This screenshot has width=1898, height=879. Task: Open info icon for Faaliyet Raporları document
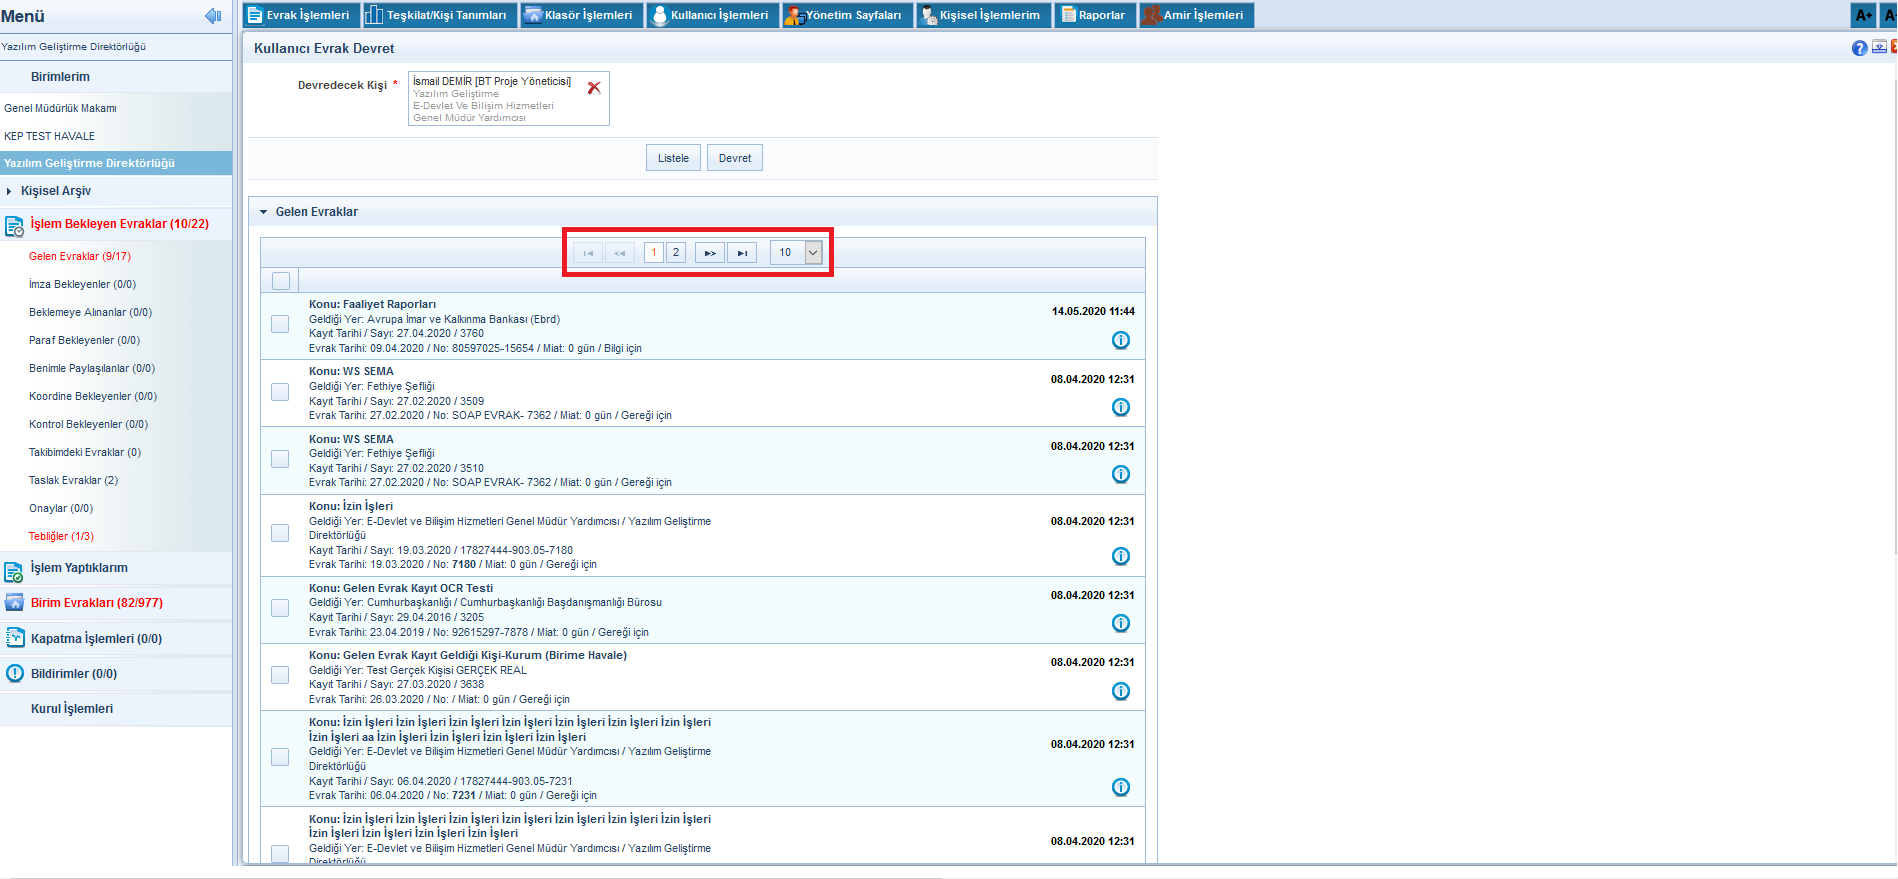1120,340
